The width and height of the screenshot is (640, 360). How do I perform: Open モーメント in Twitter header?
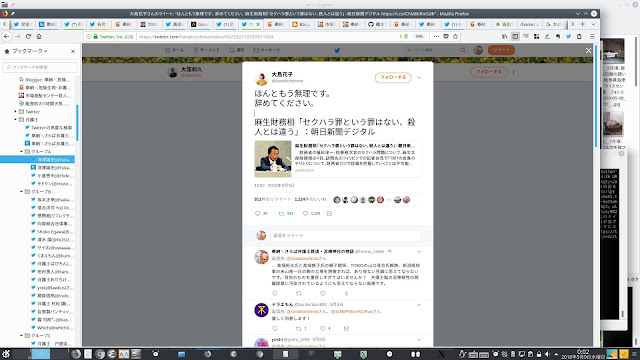click(x=207, y=50)
